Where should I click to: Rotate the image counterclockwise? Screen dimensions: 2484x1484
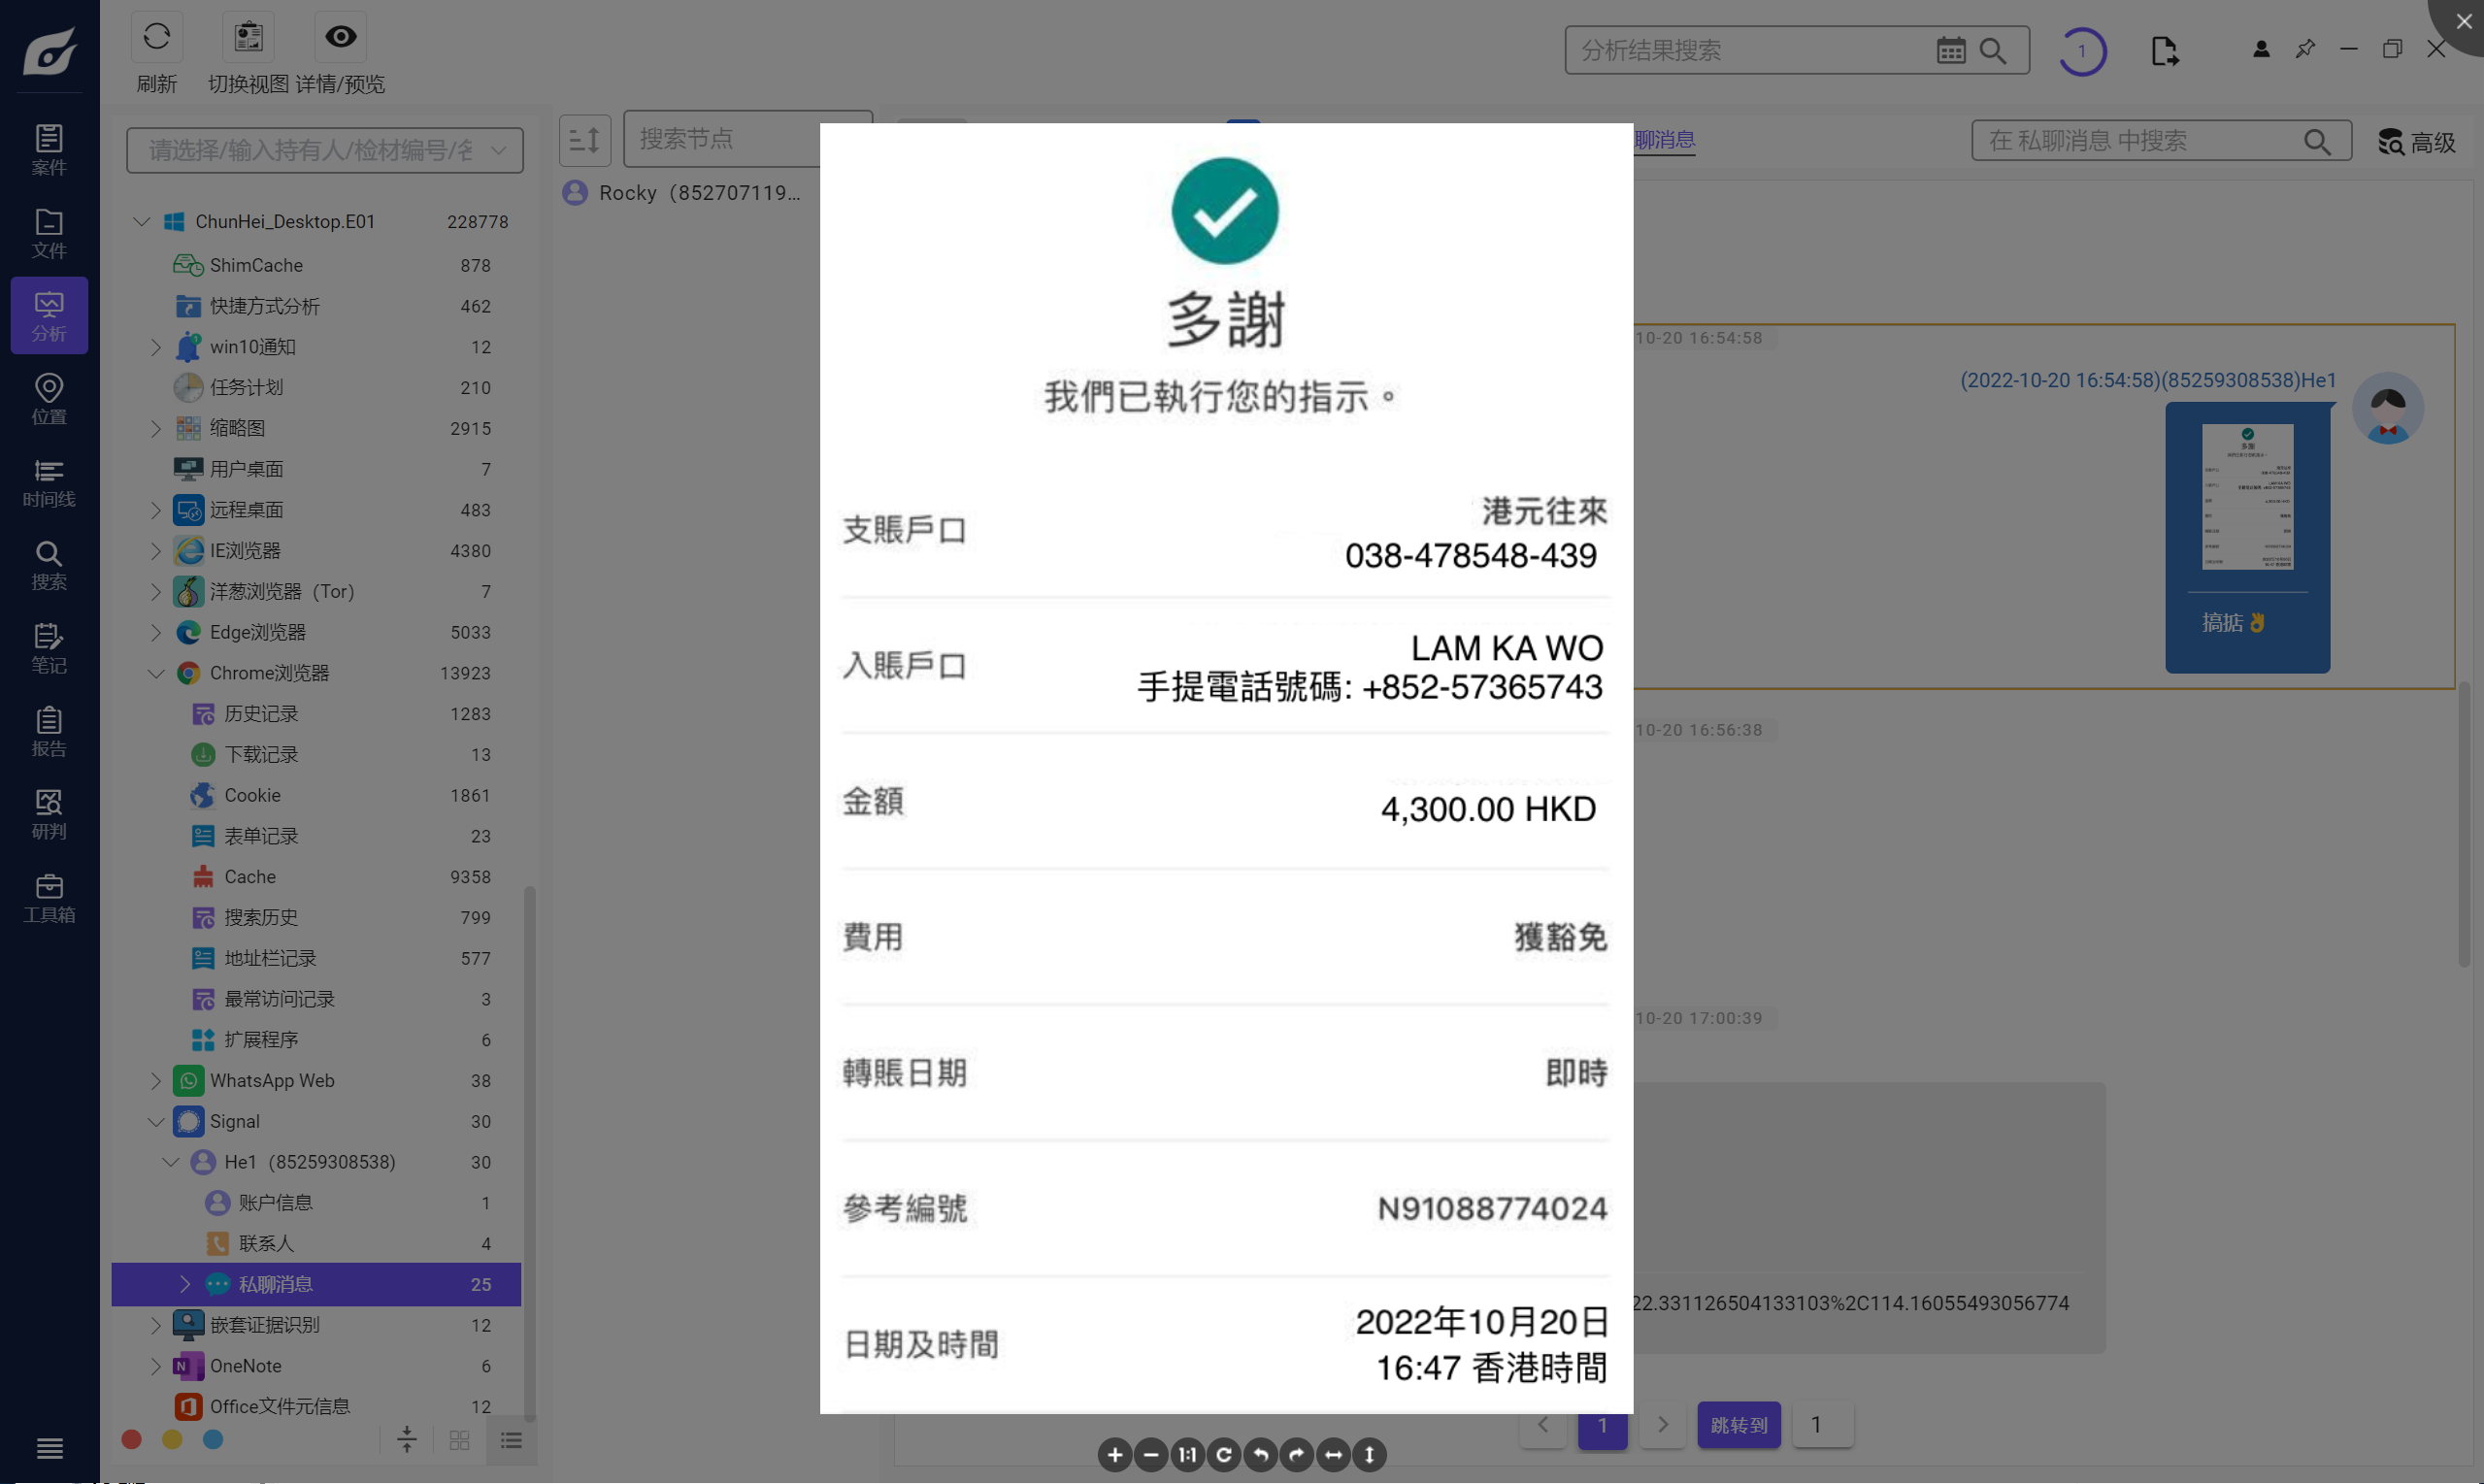pos(1260,1455)
